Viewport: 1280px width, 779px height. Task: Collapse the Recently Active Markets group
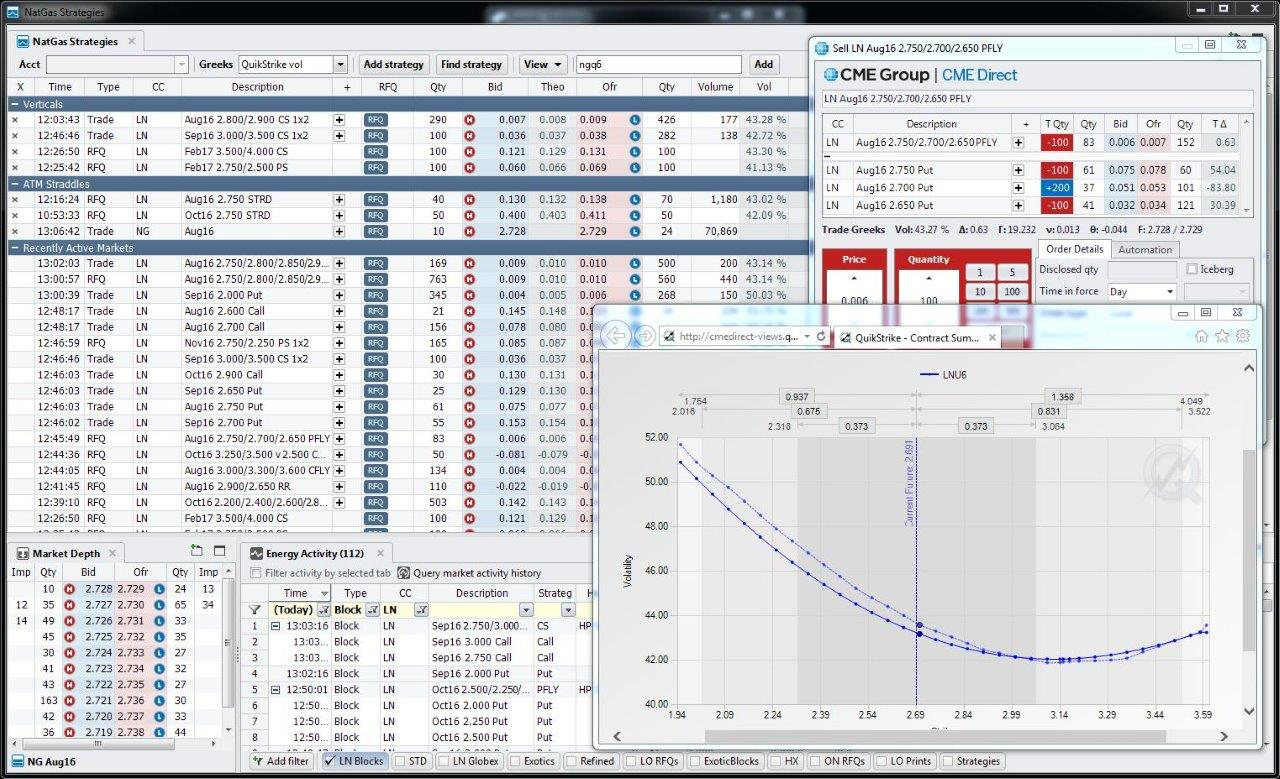coord(14,248)
